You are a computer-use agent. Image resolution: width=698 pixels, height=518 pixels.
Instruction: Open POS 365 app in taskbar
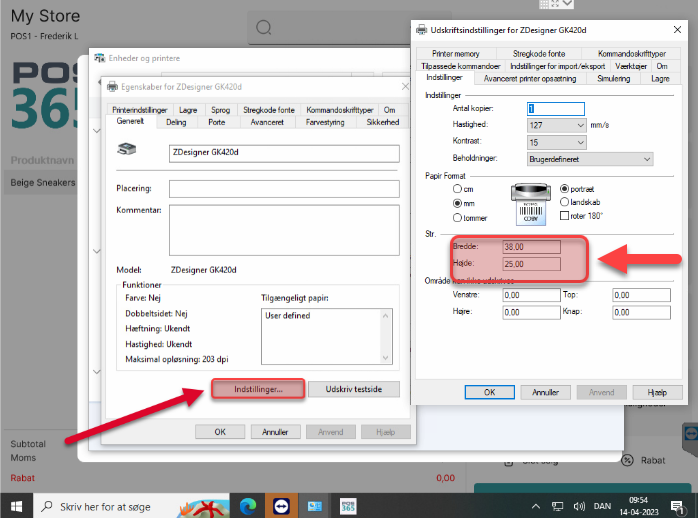coord(348,506)
